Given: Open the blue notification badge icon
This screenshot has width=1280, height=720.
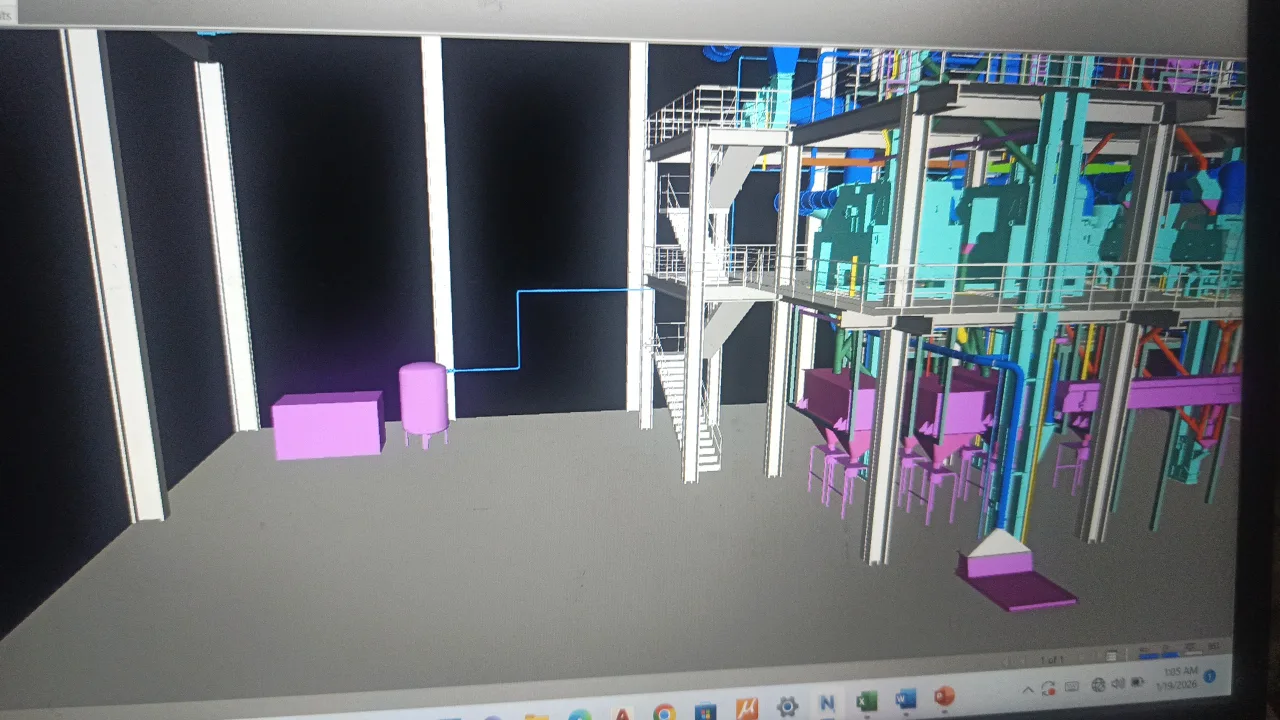Looking at the screenshot, I should [x=1209, y=676].
